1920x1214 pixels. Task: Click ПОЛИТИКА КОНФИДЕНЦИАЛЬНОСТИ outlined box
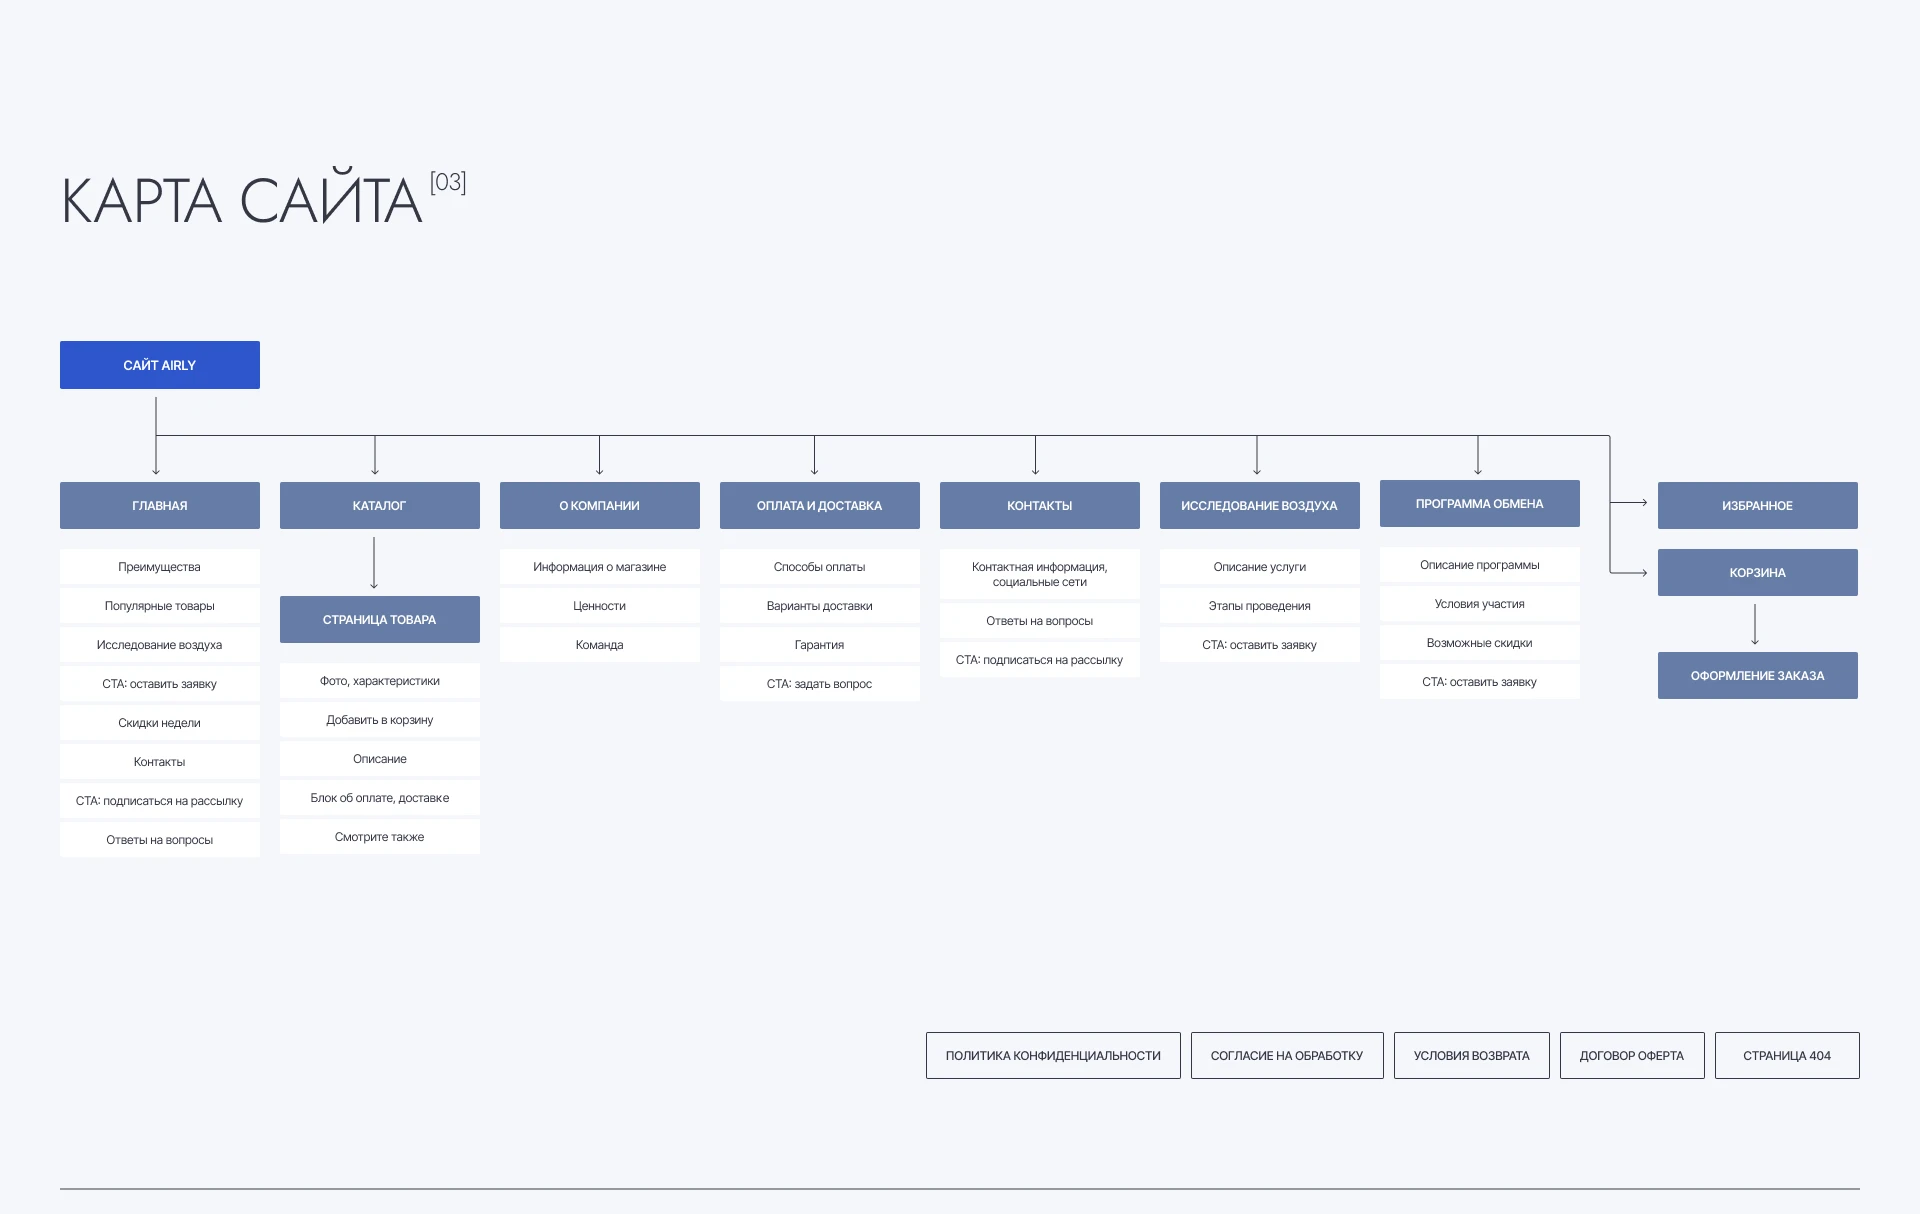coord(1053,1055)
